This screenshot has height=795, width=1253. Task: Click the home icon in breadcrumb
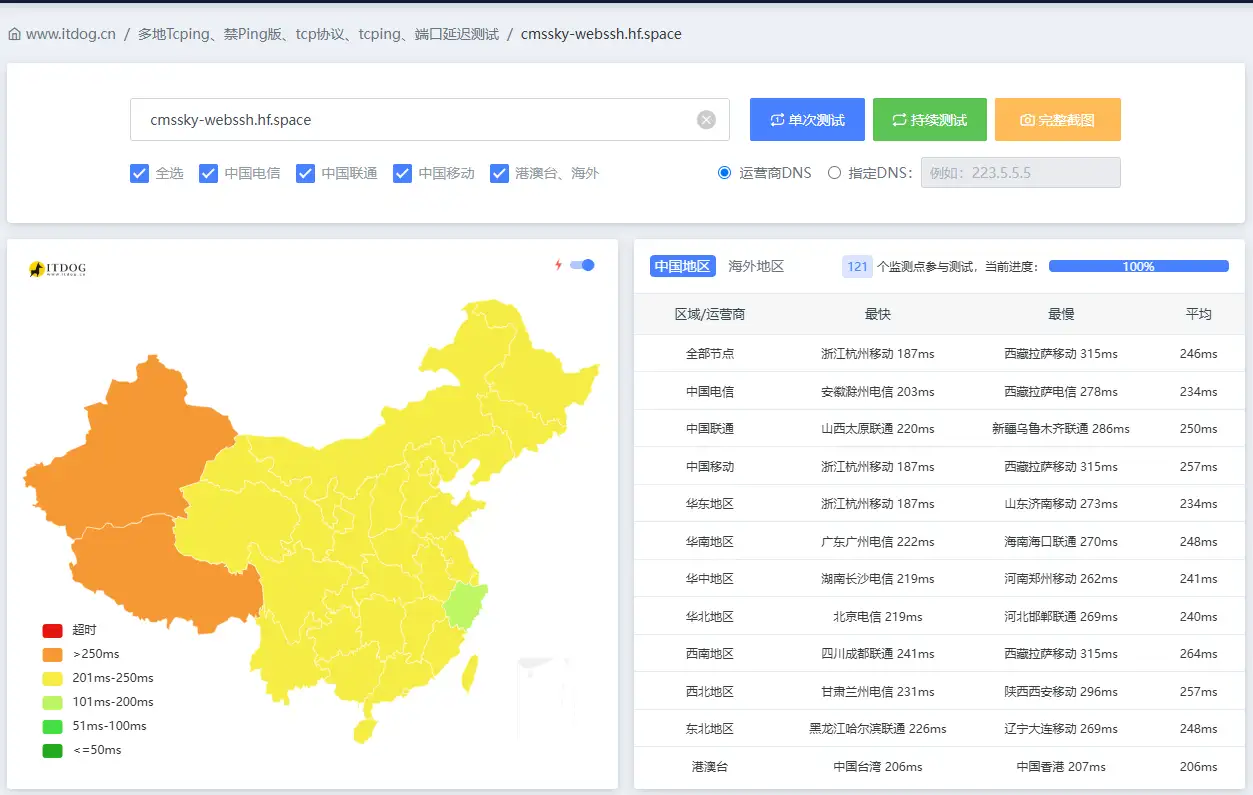[14, 34]
